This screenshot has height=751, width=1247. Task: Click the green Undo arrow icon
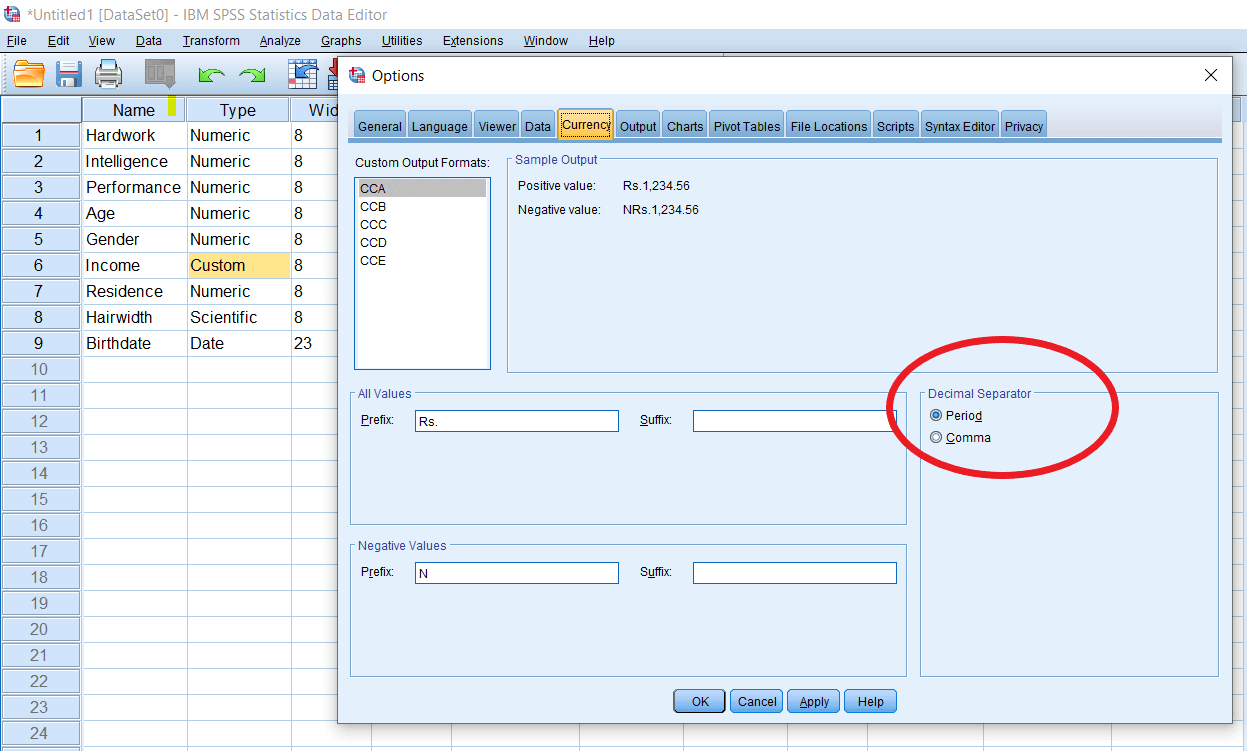(211, 76)
